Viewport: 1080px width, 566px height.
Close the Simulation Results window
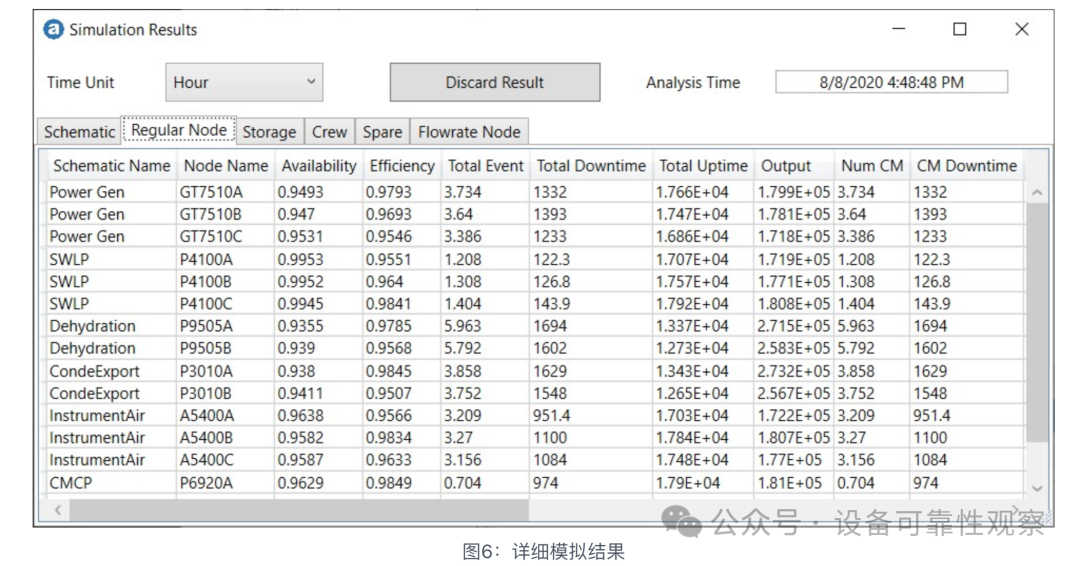click(1021, 29)
